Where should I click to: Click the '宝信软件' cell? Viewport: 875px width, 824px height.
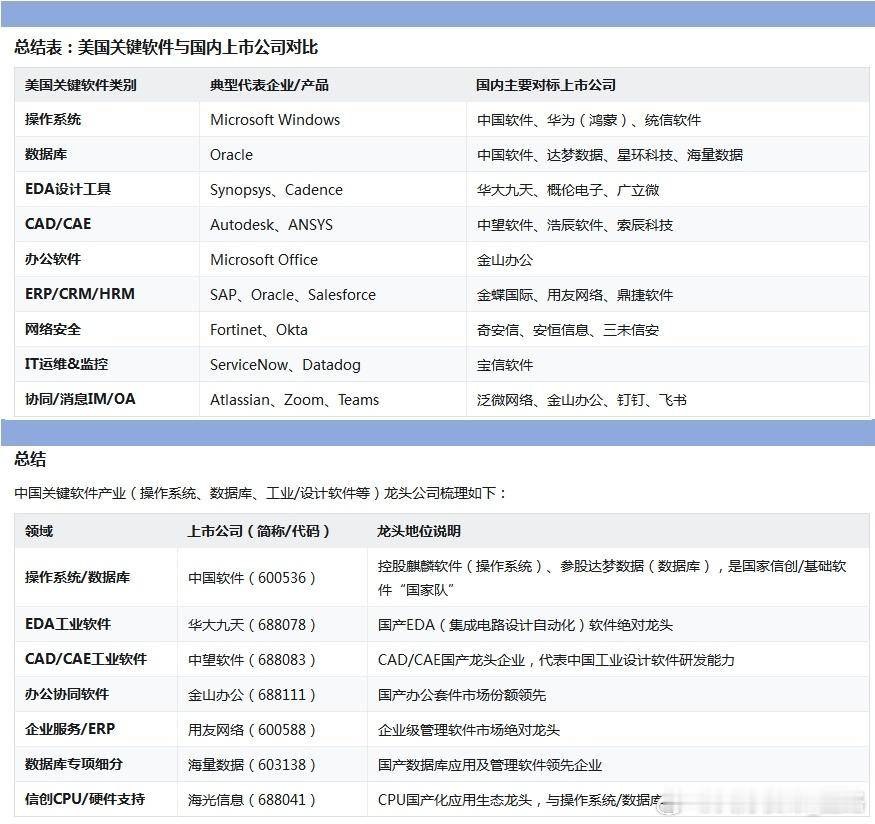504,365
